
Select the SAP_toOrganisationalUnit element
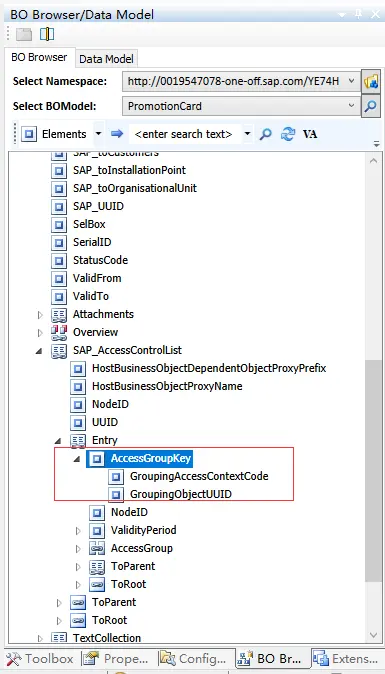tap(135, 188)
